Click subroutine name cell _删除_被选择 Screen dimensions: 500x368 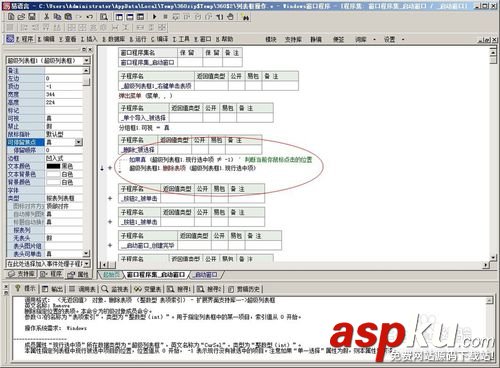[x=138, y=150]
